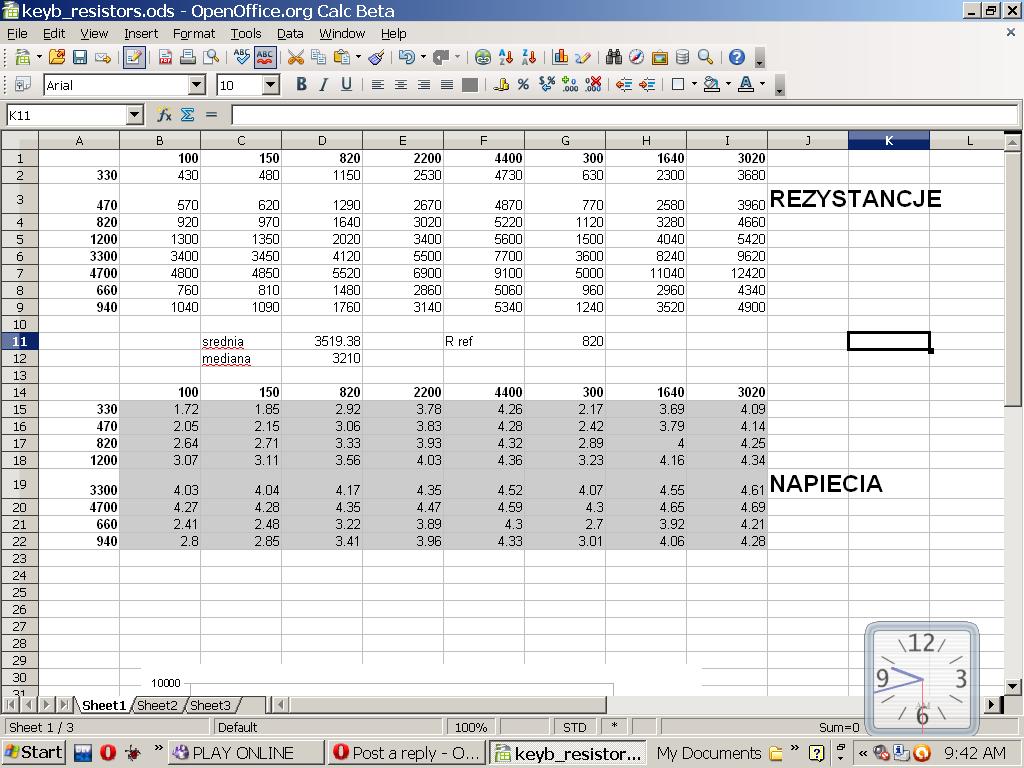Image resolution: width=1024 pixels, height=768 pixels.
Task: Open the Format menu
Action: tap(194, 33)
